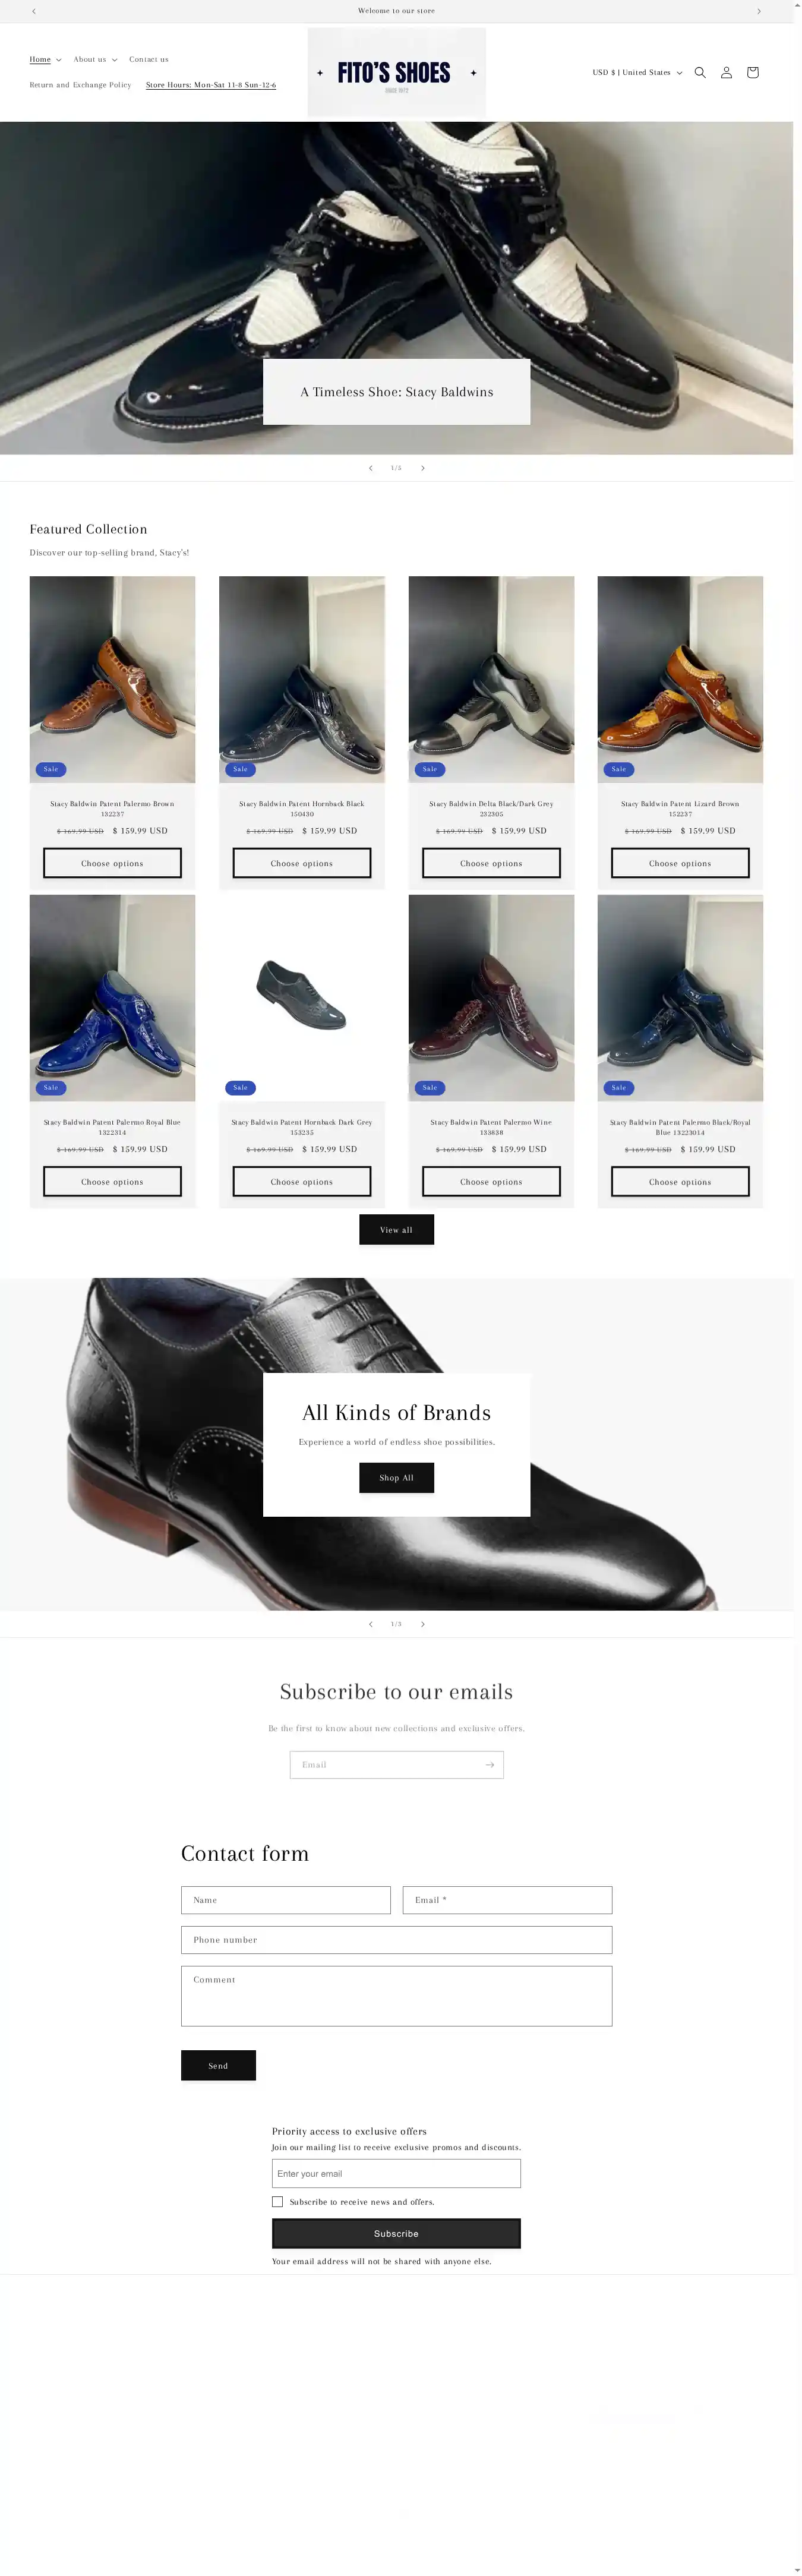Expand the Home menu dropdown
The height and width of the screenshot is (2576, 802).
point(45,59)
